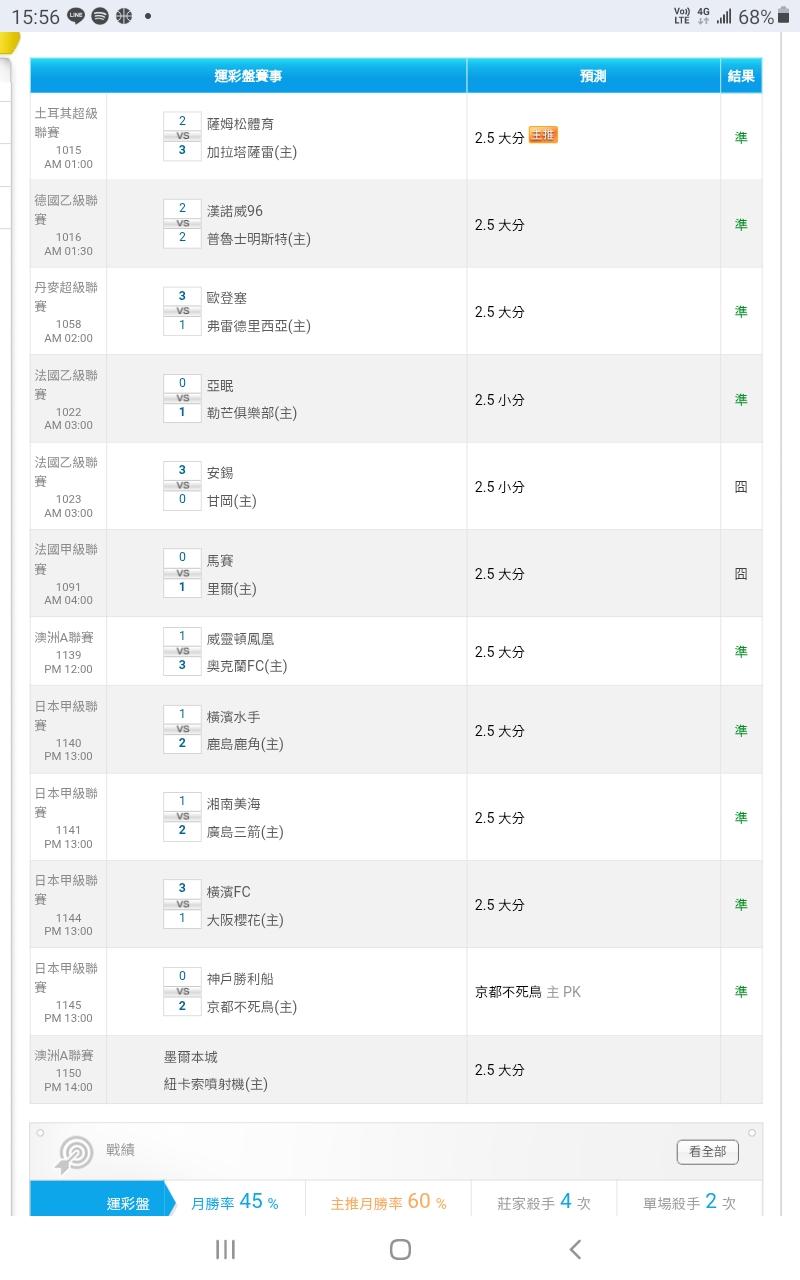Select the 莊家殺手 4 次 stat tab
The image size is (800, 1280).
pyautogui.click(x=544, y=1203)
